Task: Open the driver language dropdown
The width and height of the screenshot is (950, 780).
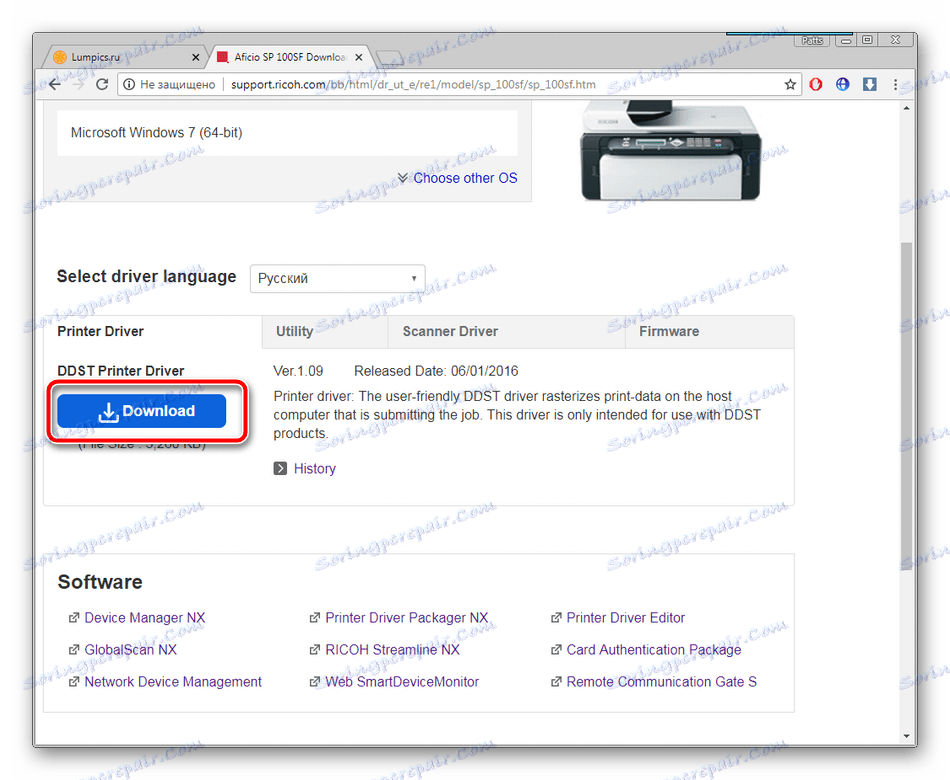Action: (337, 278)
